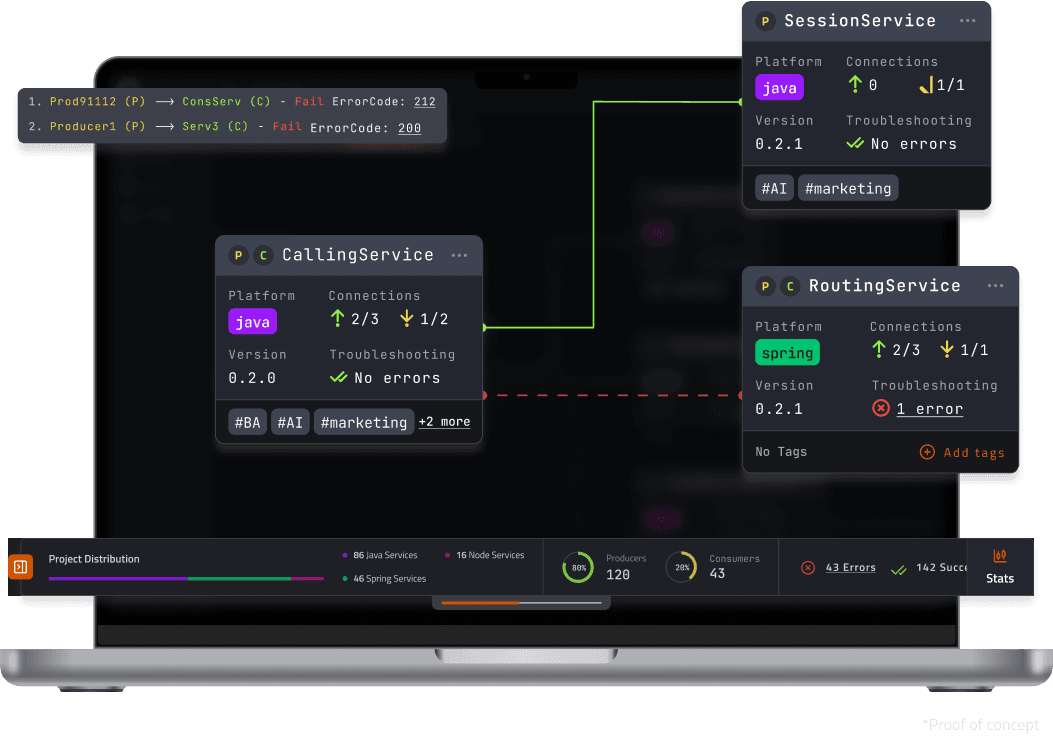Click red error icon on RoutingService troubleshooting
This screenshot has height=736, width=1053.
[x=880, y=408]
